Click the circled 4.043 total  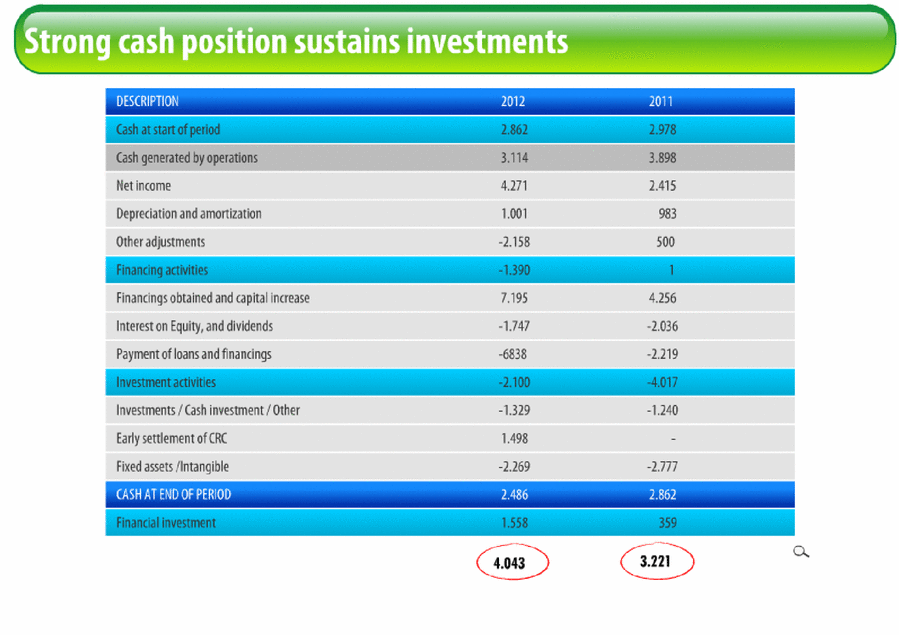click(512, 563)
